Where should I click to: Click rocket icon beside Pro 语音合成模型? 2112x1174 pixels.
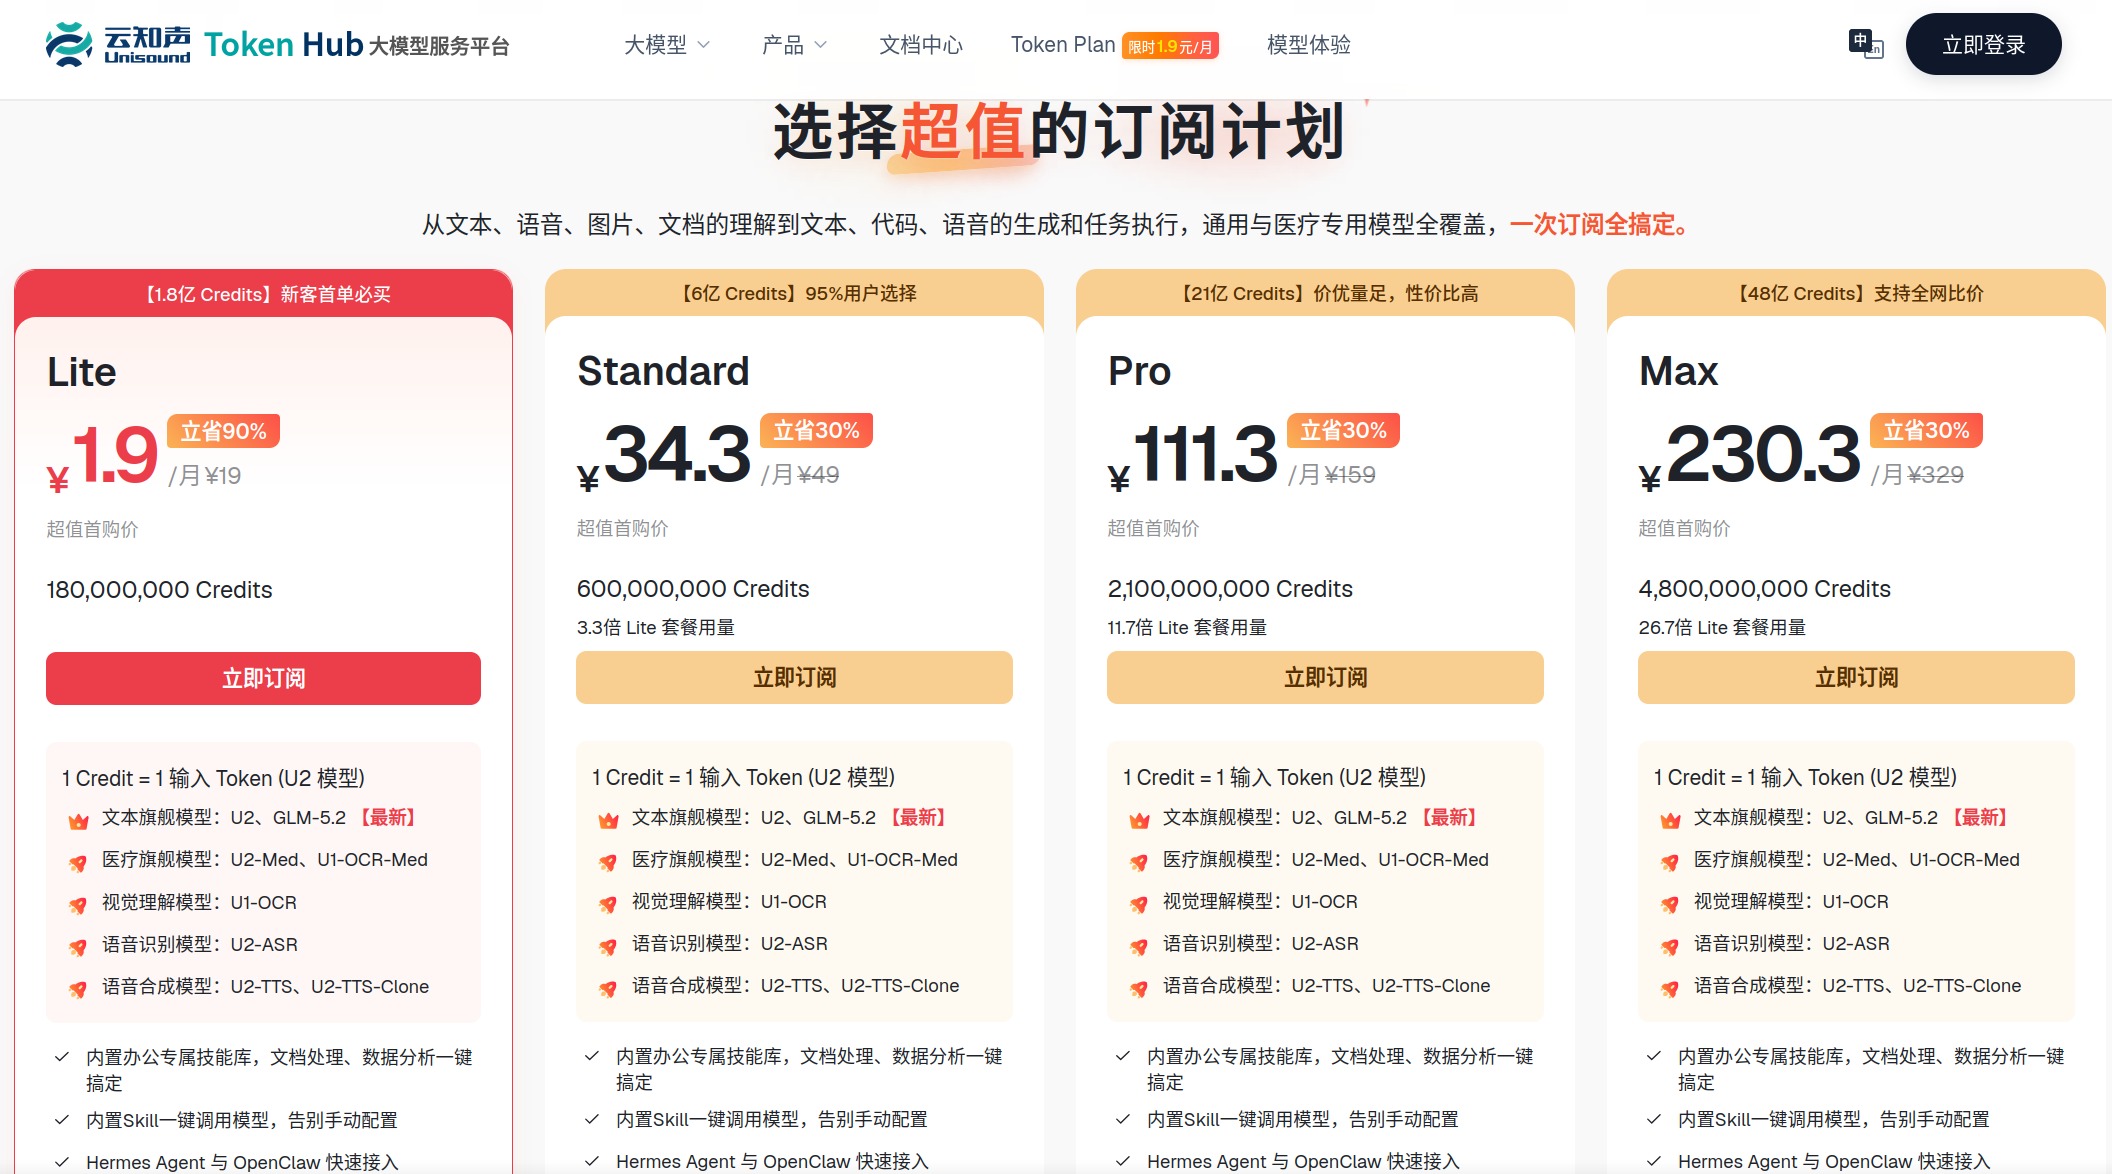click(x=1139, y=988)
